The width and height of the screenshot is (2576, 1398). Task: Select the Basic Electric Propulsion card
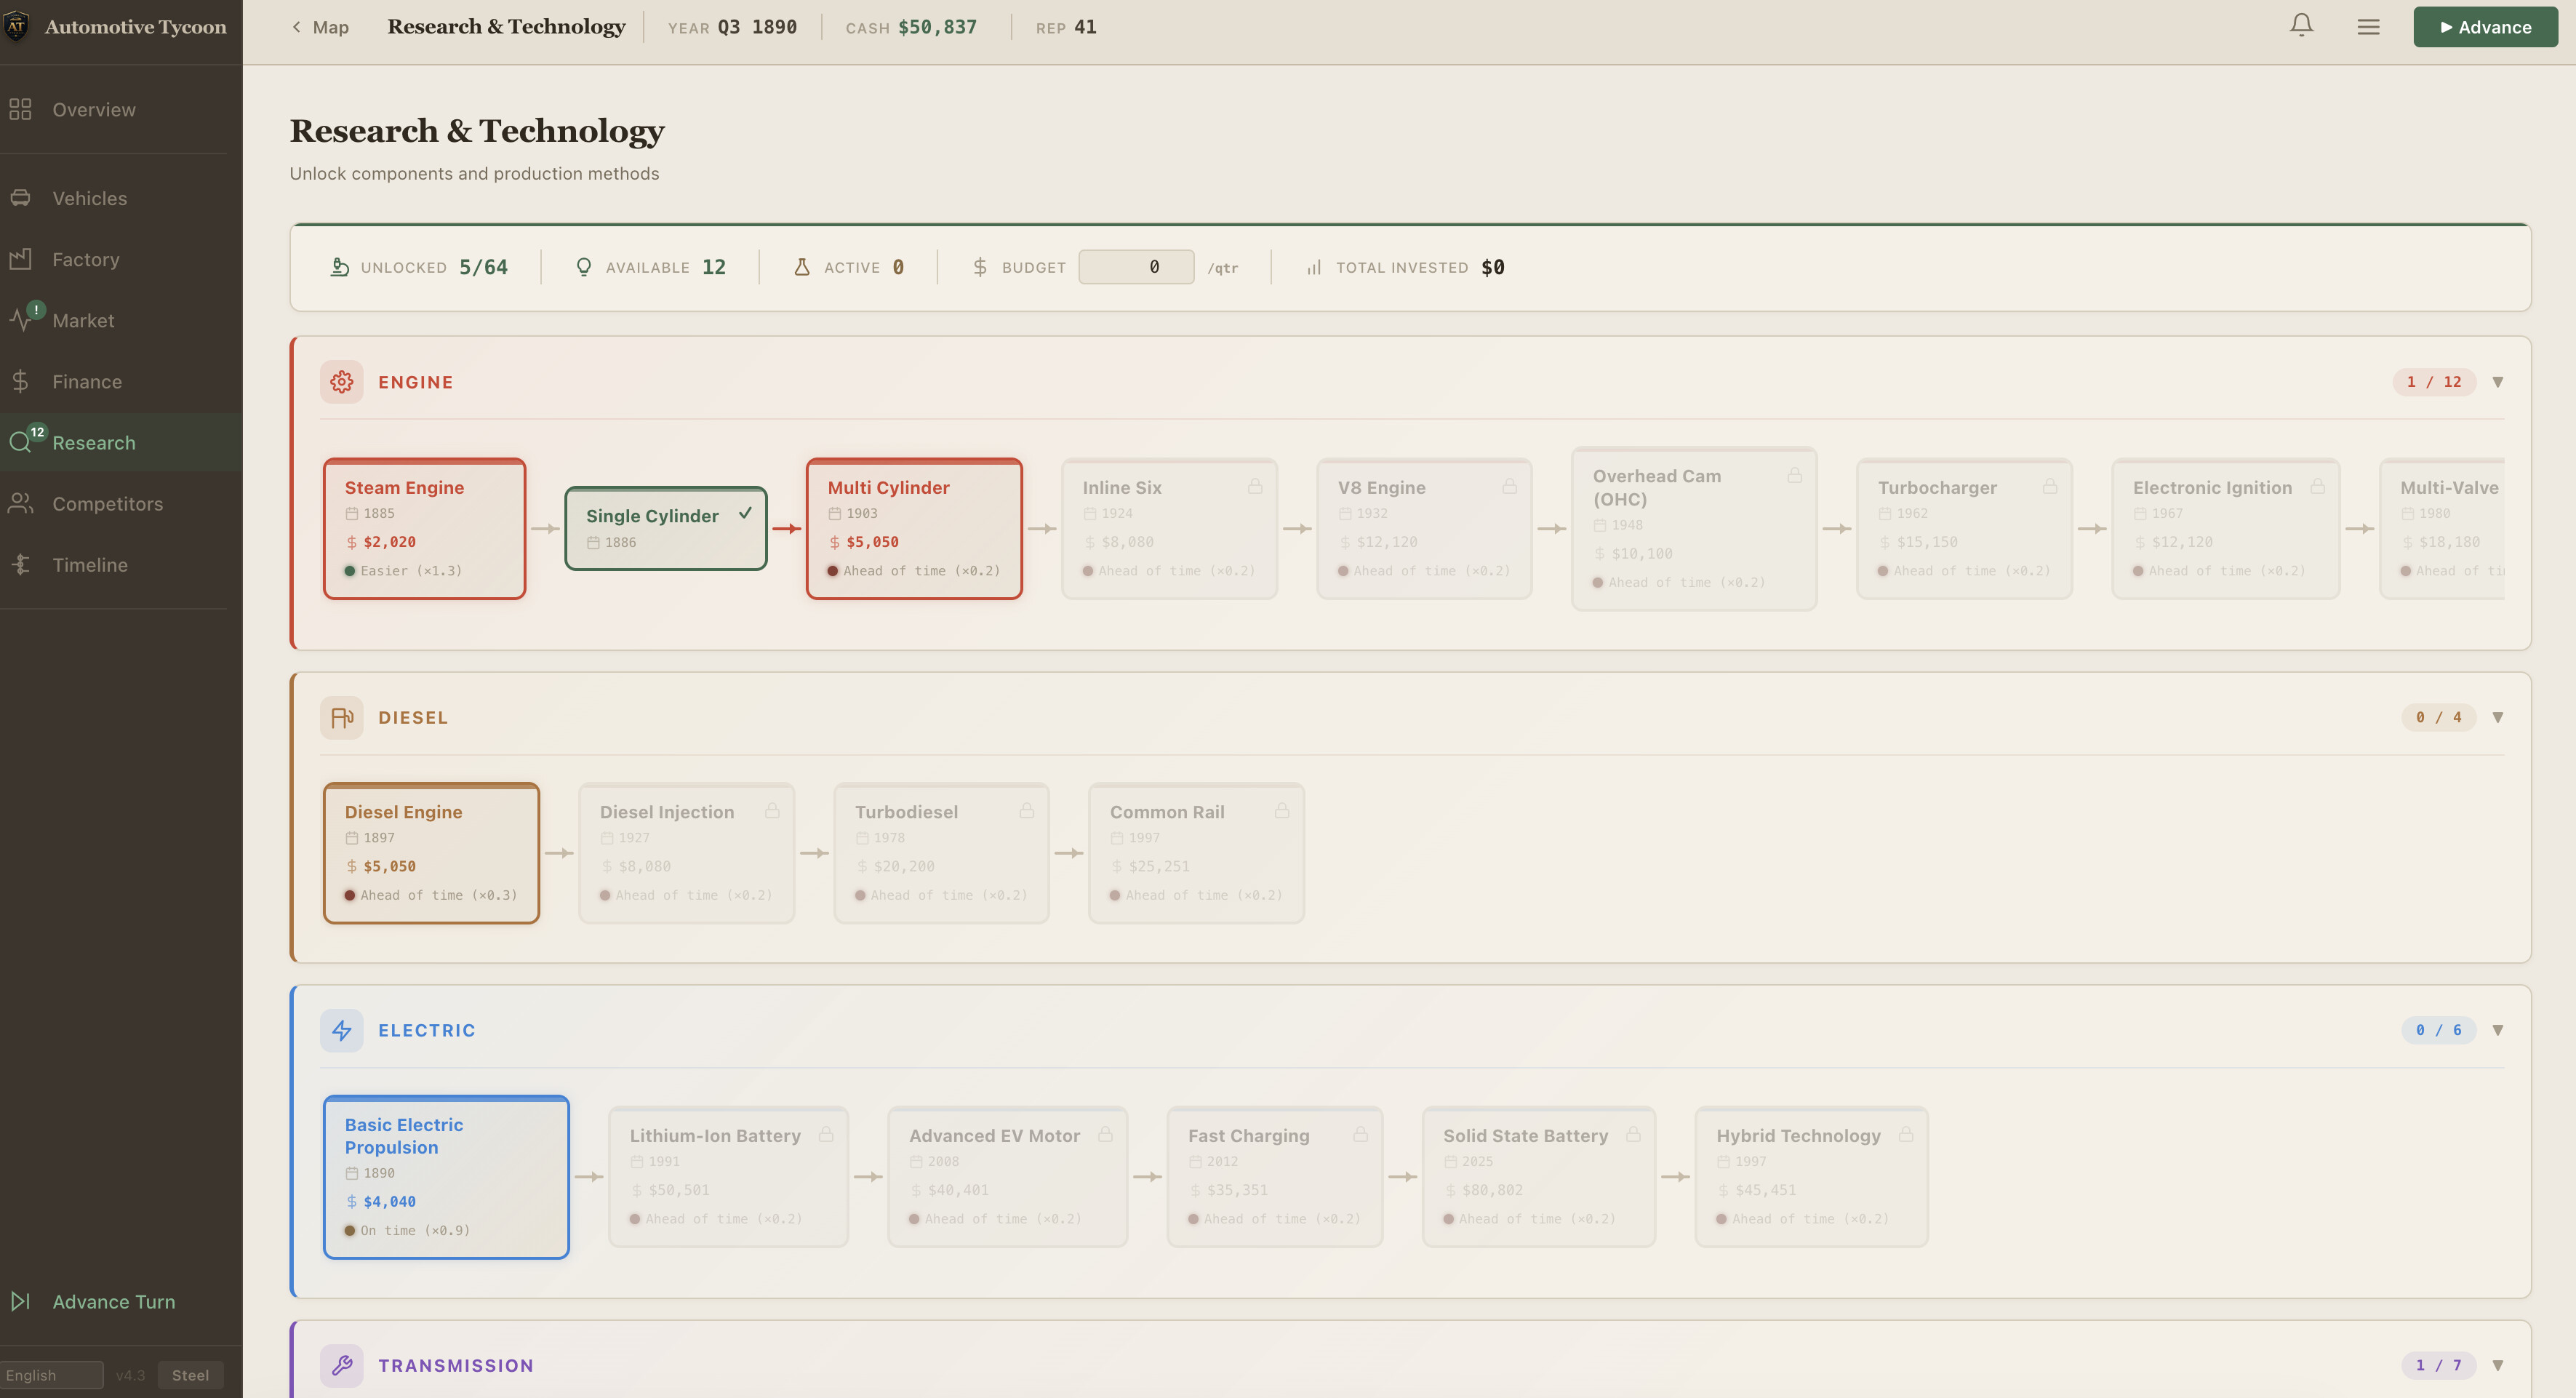446,1177
